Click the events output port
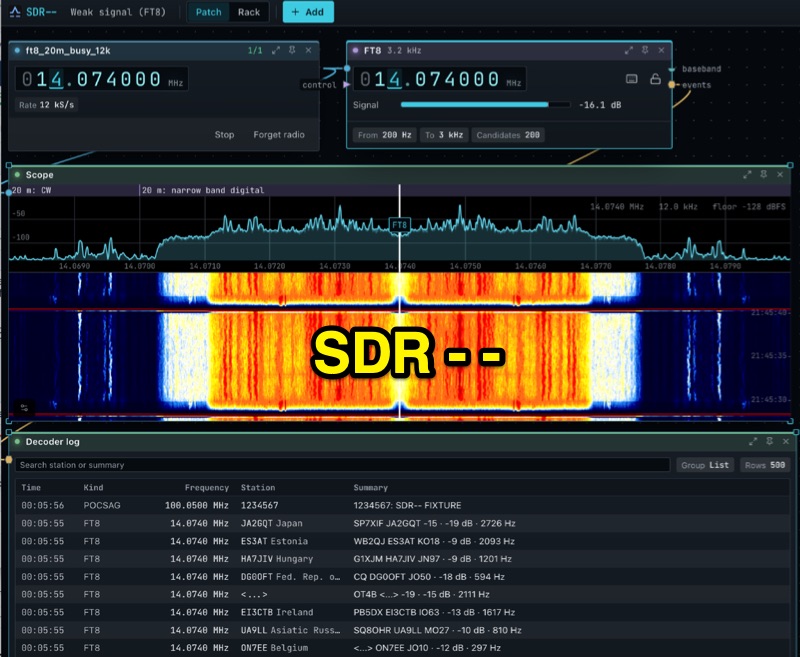This screenshot has width=800, height=657. [x=672, y=85]
